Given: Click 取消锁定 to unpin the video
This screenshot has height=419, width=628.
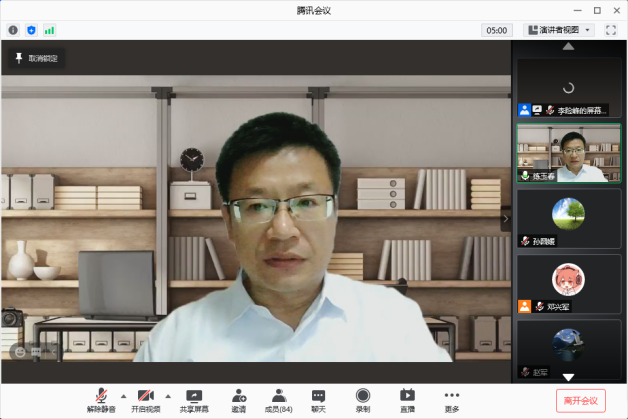Looking at the screenshot, I should [36, 58].
